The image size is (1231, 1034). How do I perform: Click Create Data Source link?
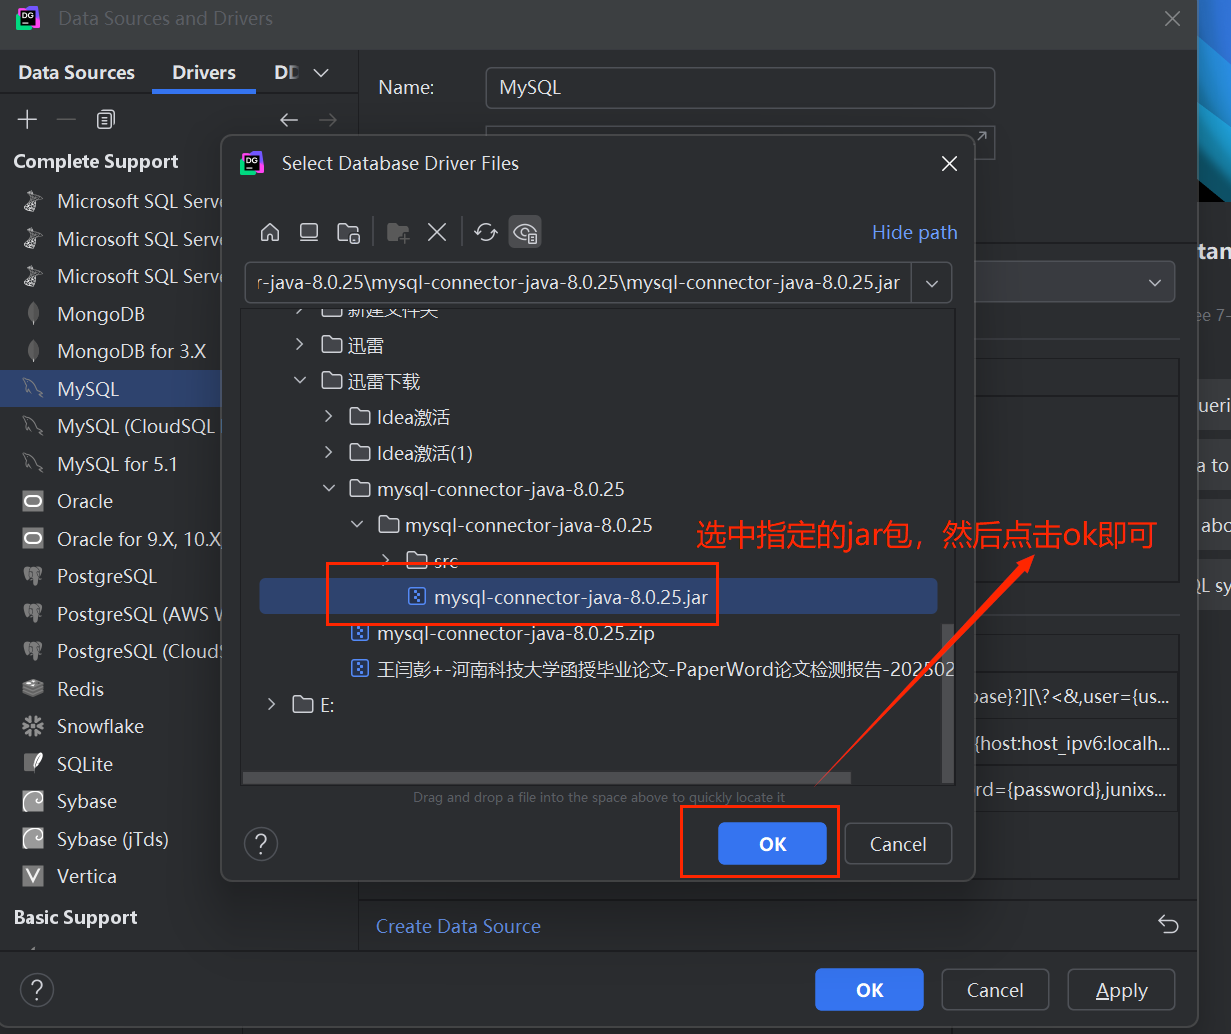[458, 926]
